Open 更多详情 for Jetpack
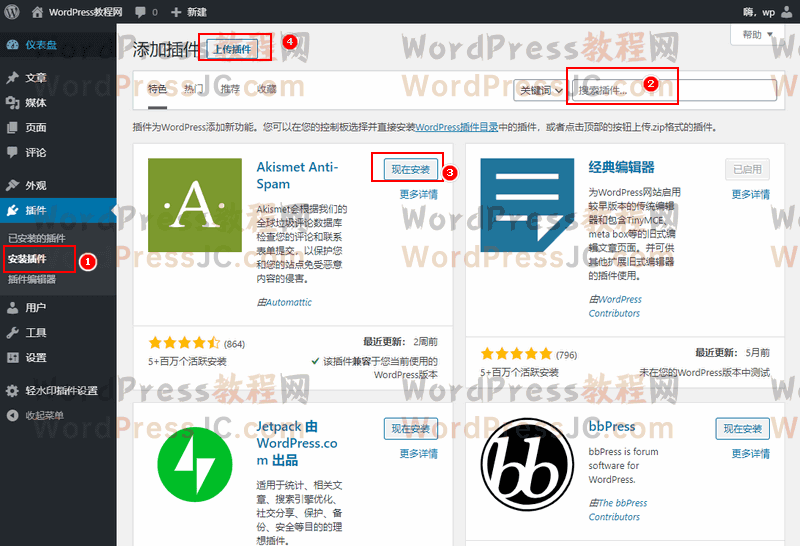 [419, 454]
